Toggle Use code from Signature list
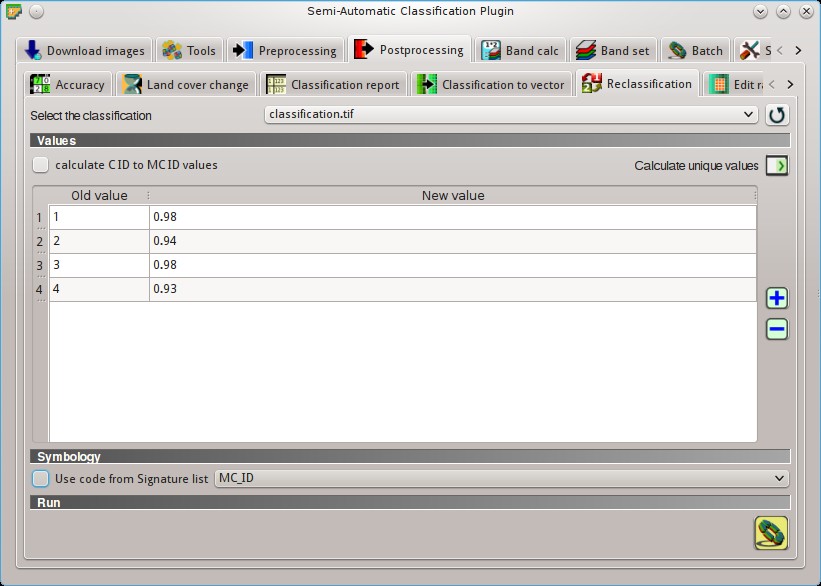The image size is (821, 586). tap(40, 479)
